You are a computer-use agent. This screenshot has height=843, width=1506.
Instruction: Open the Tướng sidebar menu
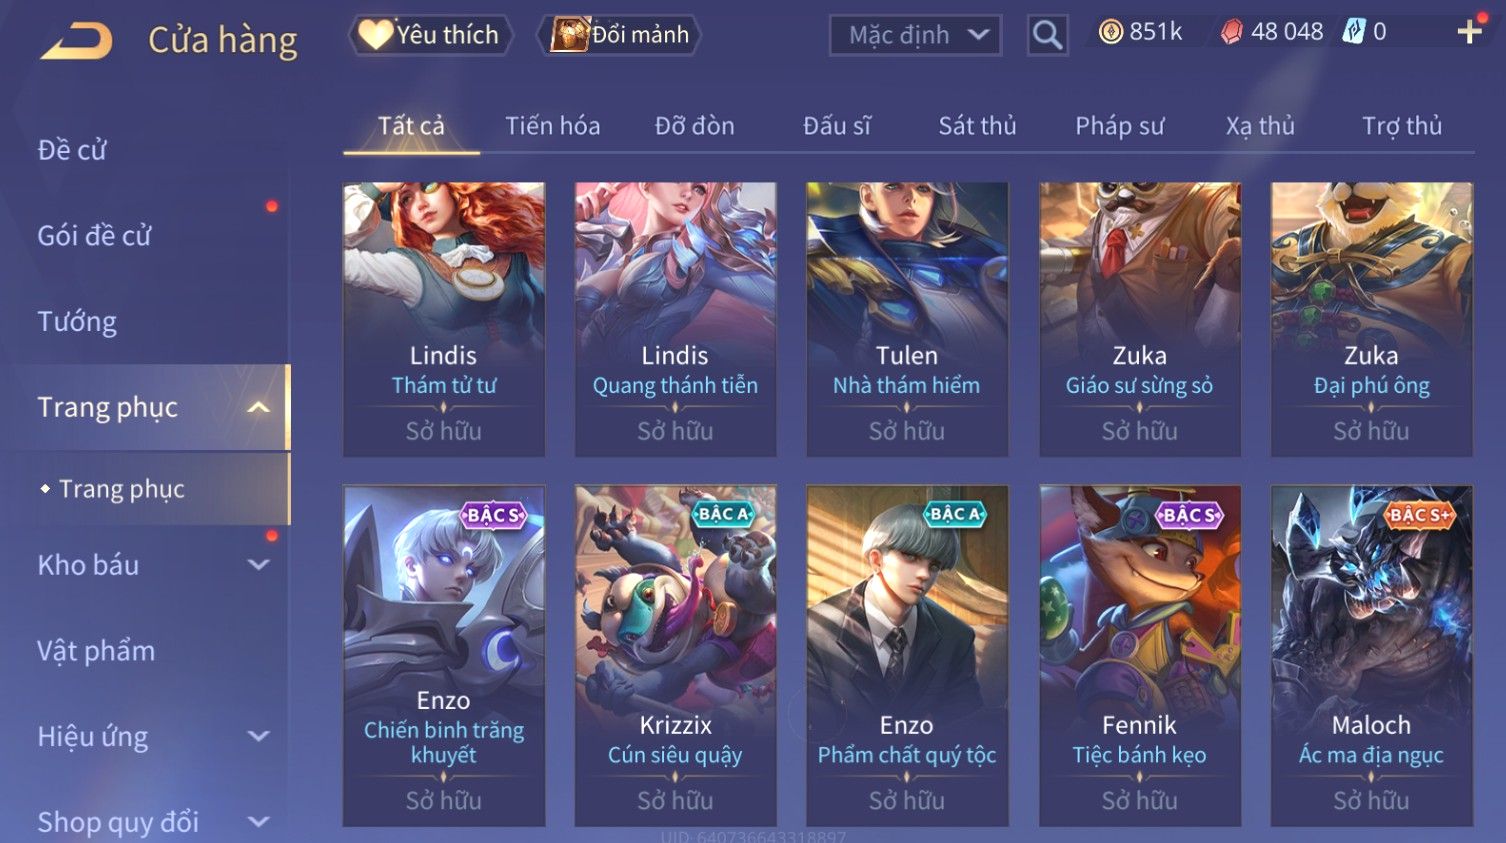(x=77, y=322)
